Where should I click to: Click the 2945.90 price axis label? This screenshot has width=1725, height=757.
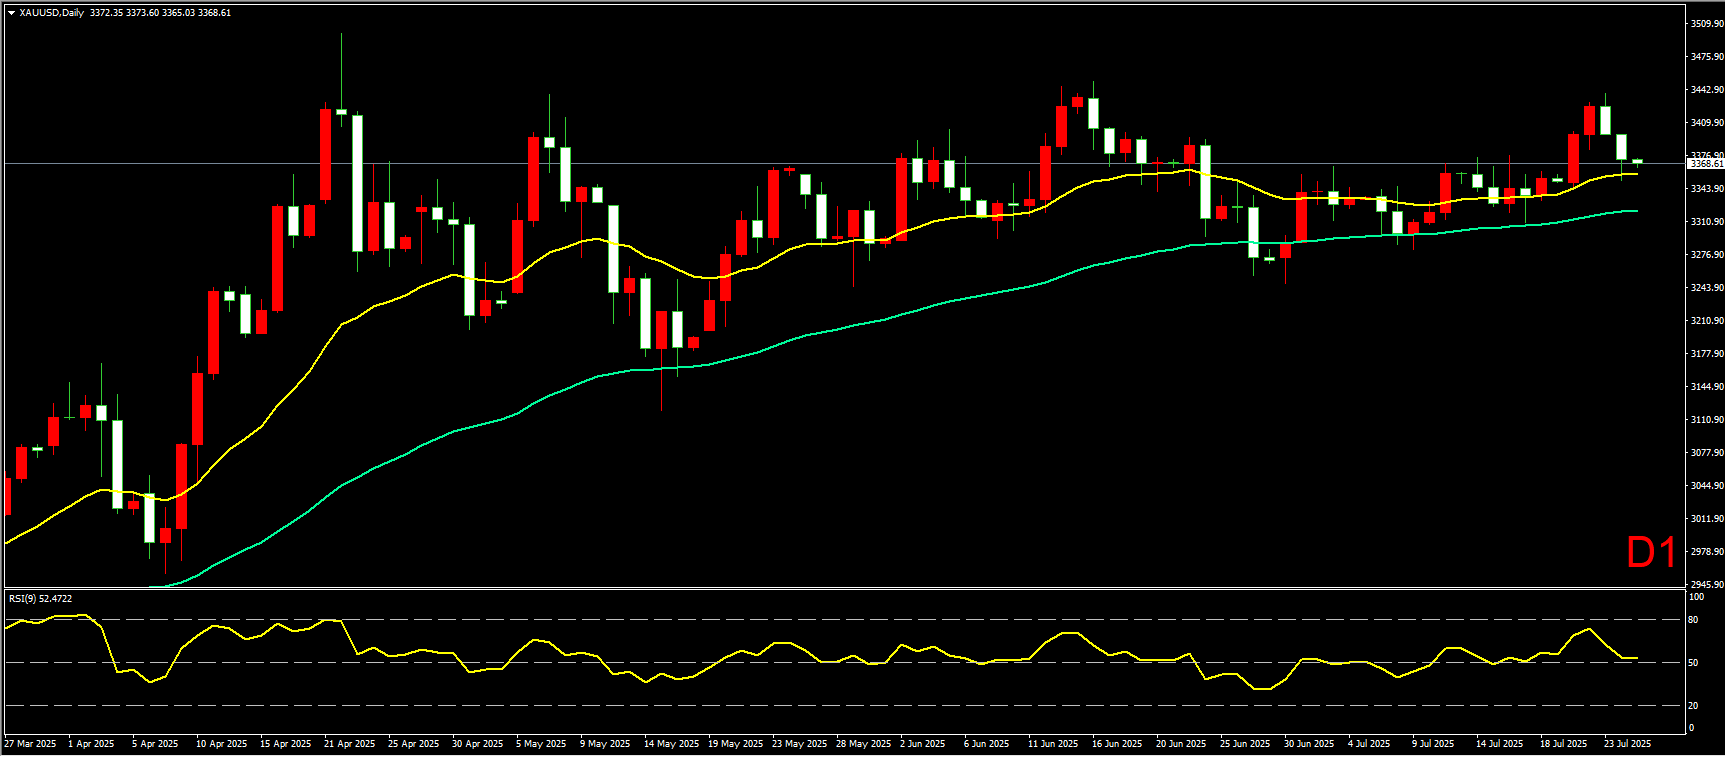click(x=1706, y=584)
